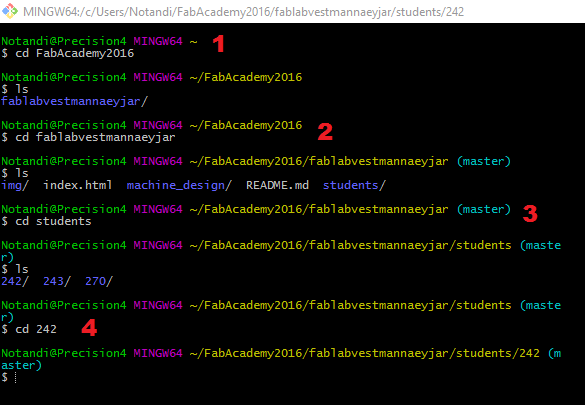Click the '242/' directory in listing
585x405 pixels.
click(15, 281)
